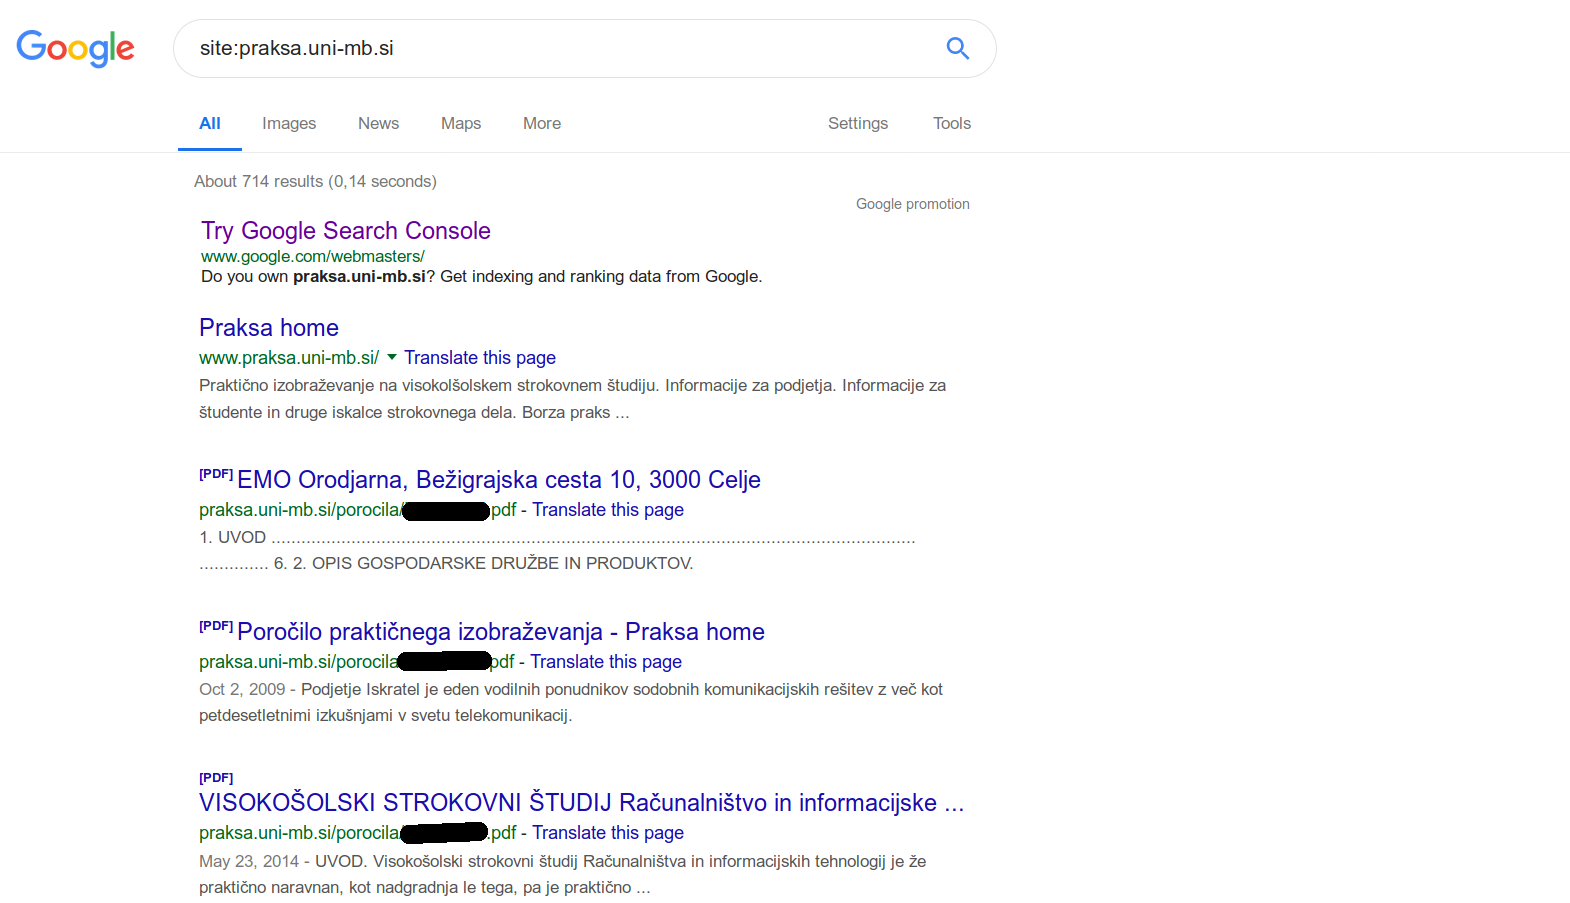This screenshot has height=903, width=1570.
Task: Click the Google promotion label
Action: [x=913, y=204]
